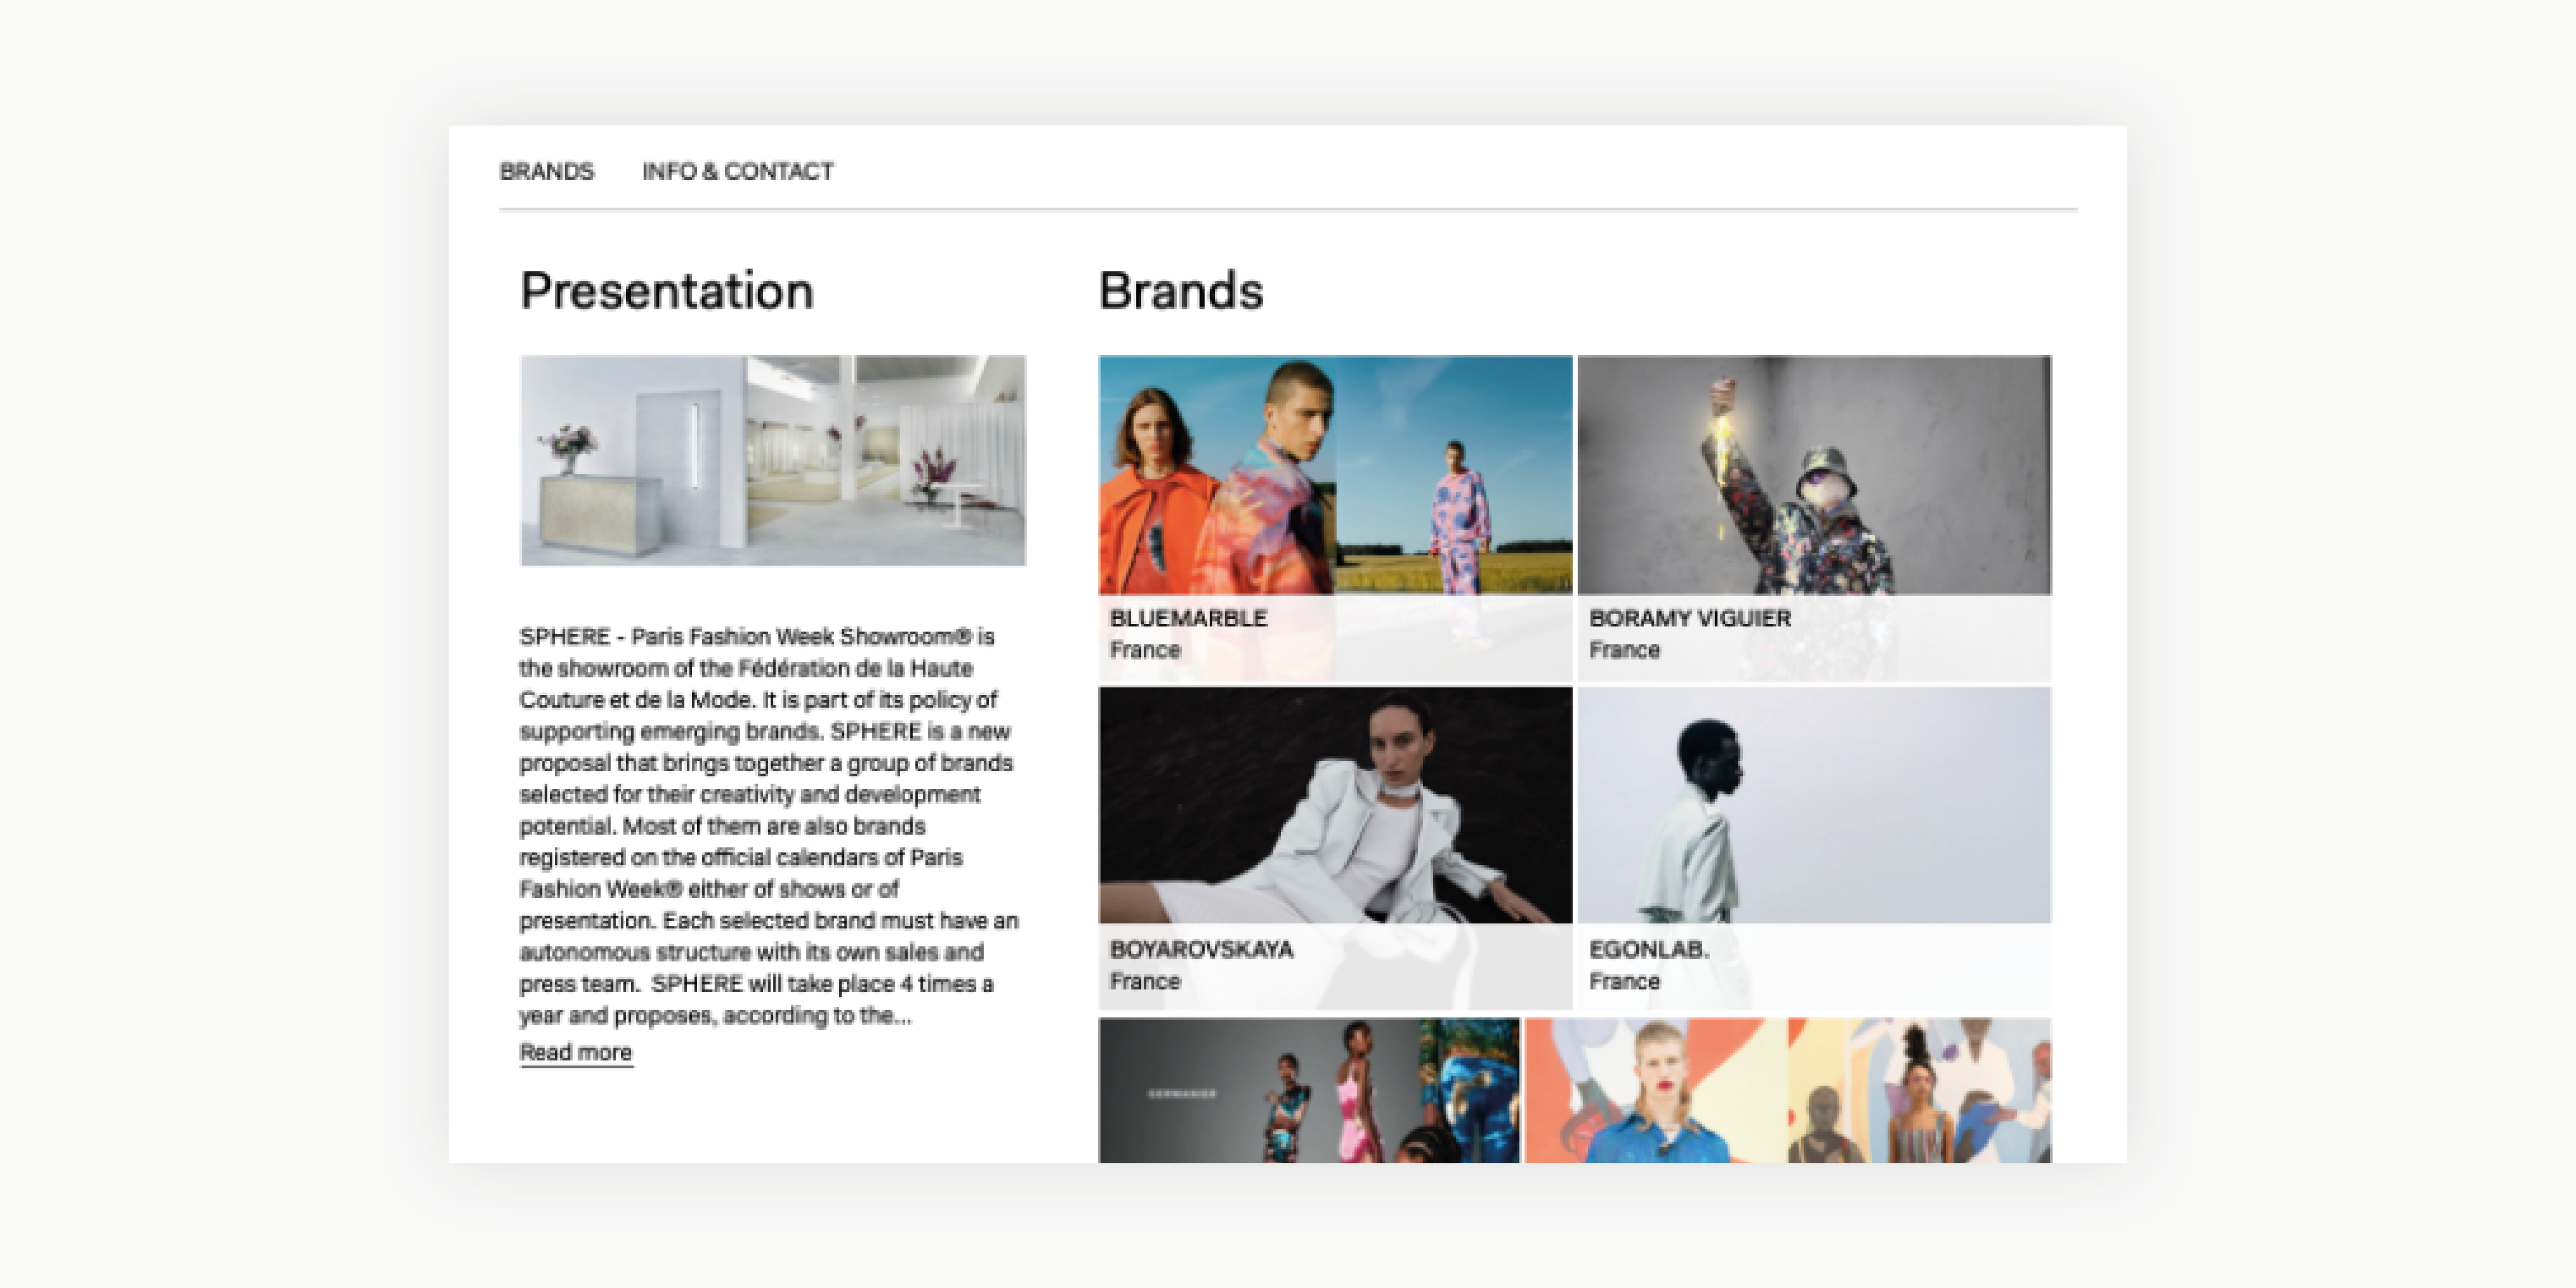Click France under BORAMY VIGUIER

pos(1624,650)
